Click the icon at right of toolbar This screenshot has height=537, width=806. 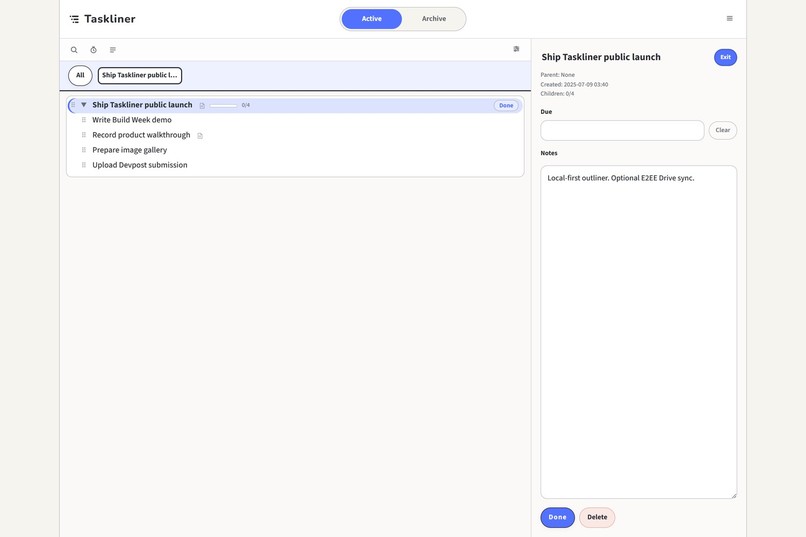click(516, 49)
